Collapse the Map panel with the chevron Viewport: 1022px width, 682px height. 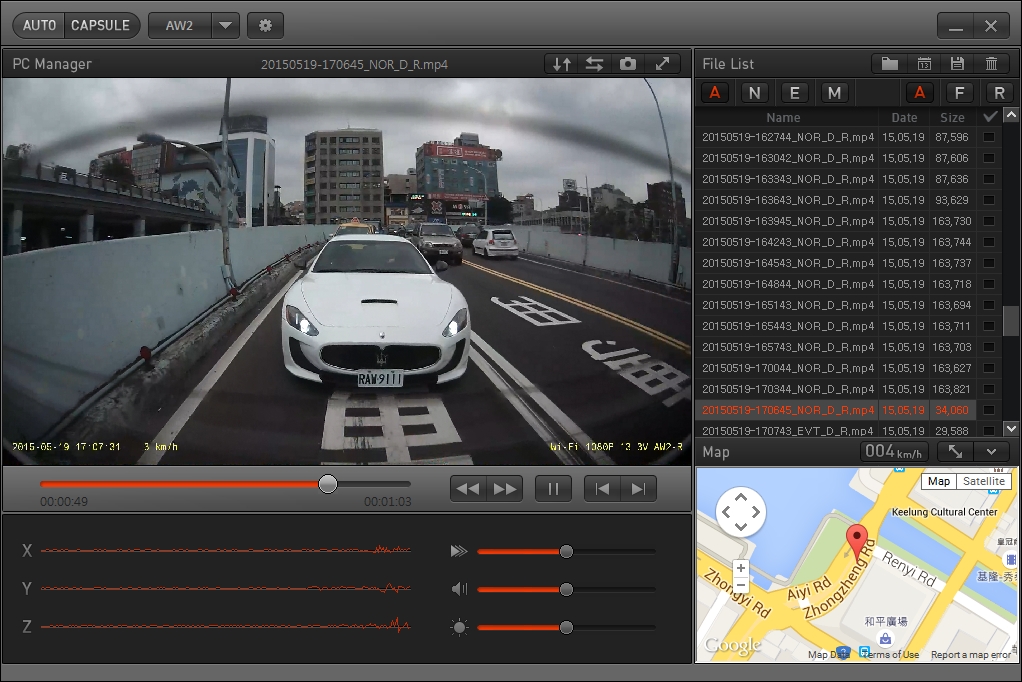(991, 451)
